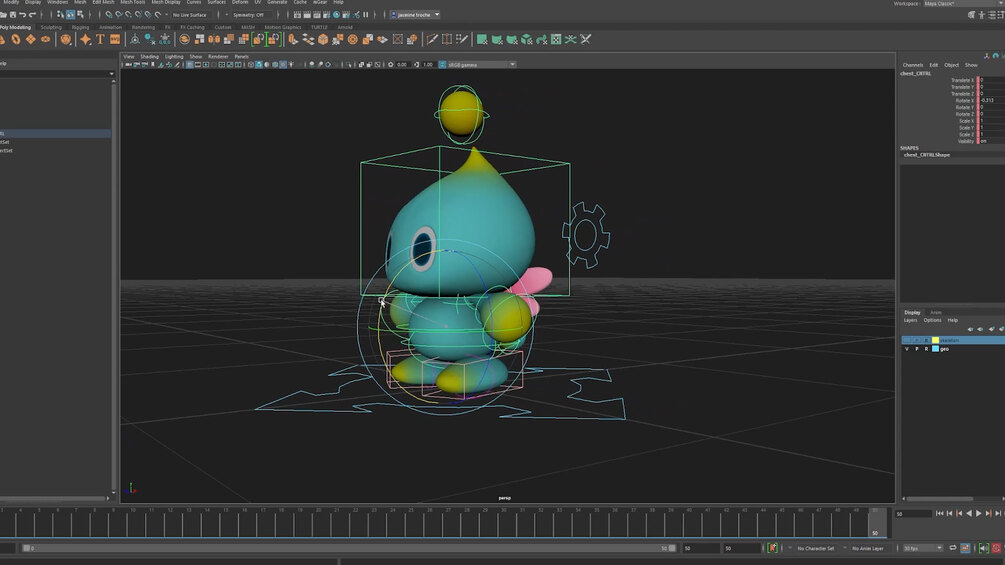Screen dimensions: 1005x565
Task: Switch to the Rigging shelf tab
Action: (x=80, y=28)
